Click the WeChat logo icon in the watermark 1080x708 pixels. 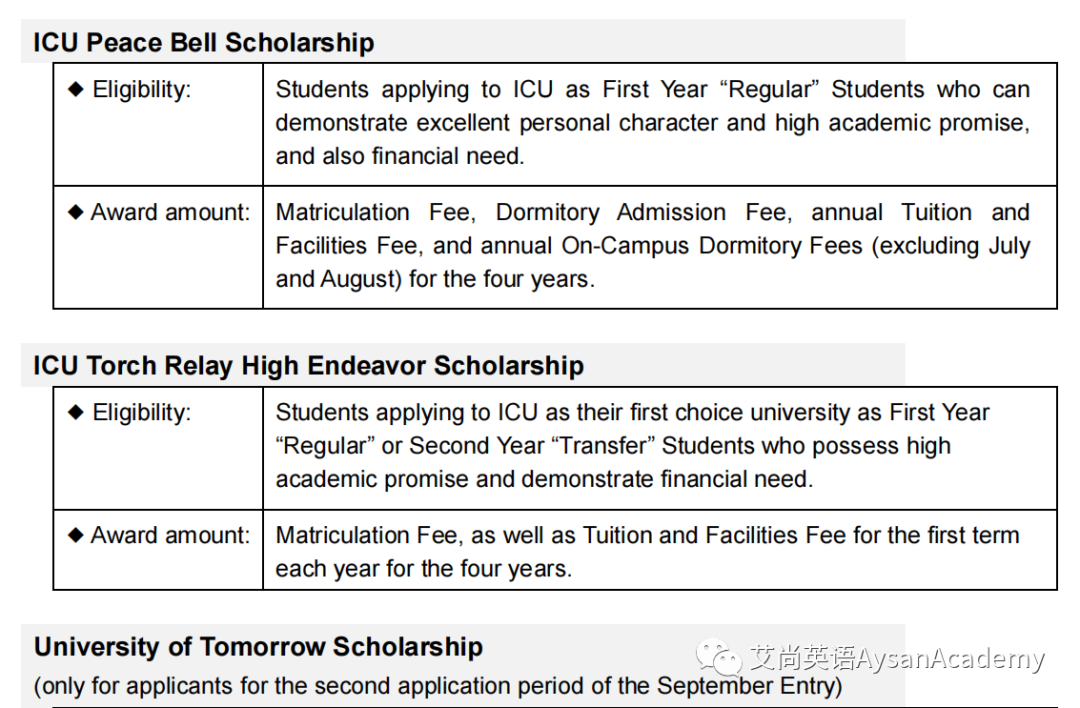pyautogui.click(x=718, y=656)
